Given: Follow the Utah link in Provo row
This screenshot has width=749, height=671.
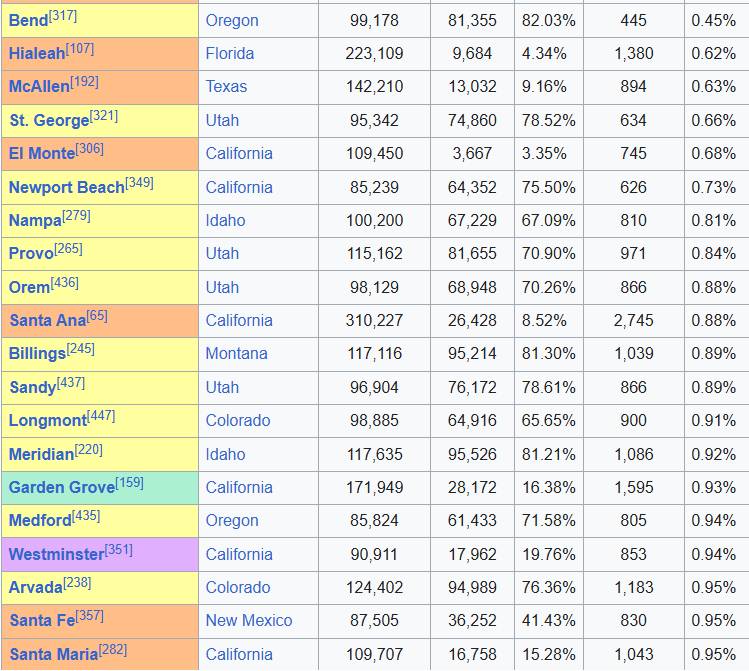Looking at the screenshot, I should (x=222, y=253).
